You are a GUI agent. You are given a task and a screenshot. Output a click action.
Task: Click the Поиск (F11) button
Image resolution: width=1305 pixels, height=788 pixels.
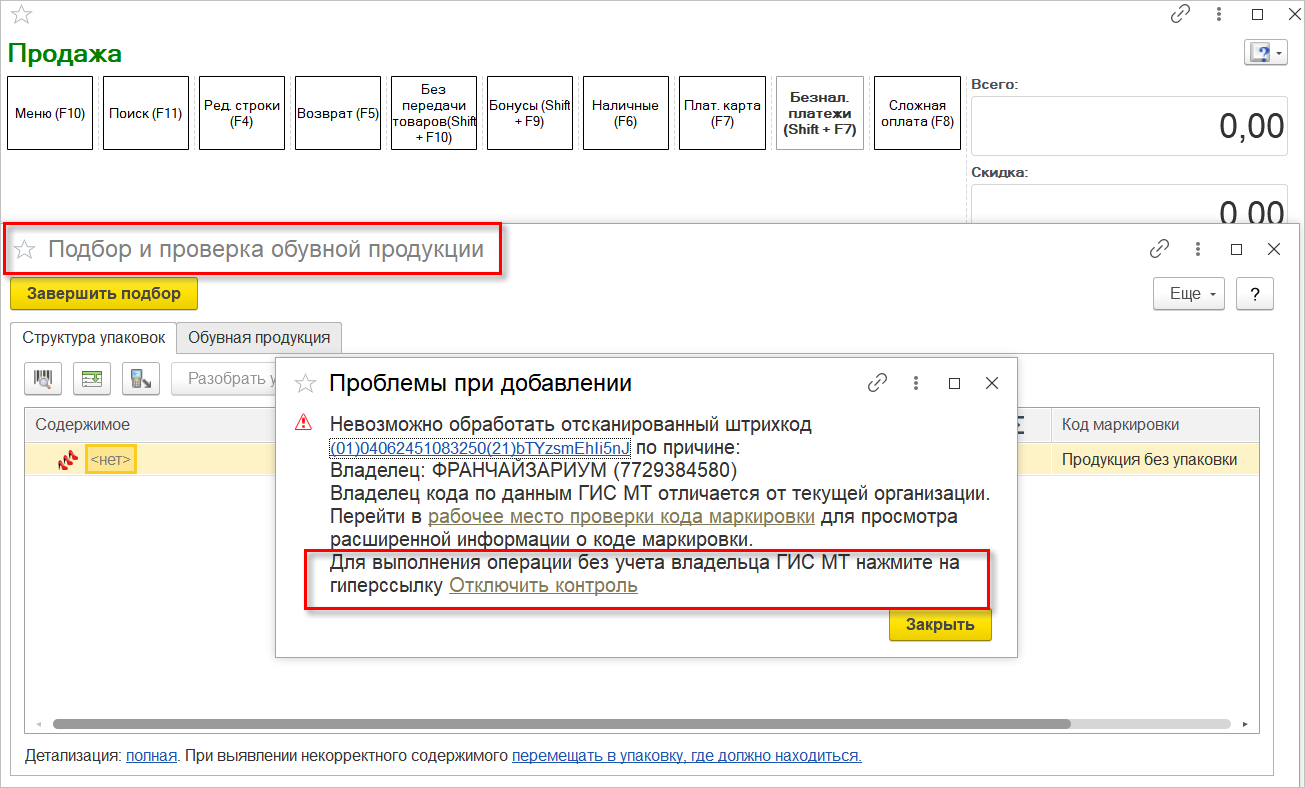click(146, 113)
